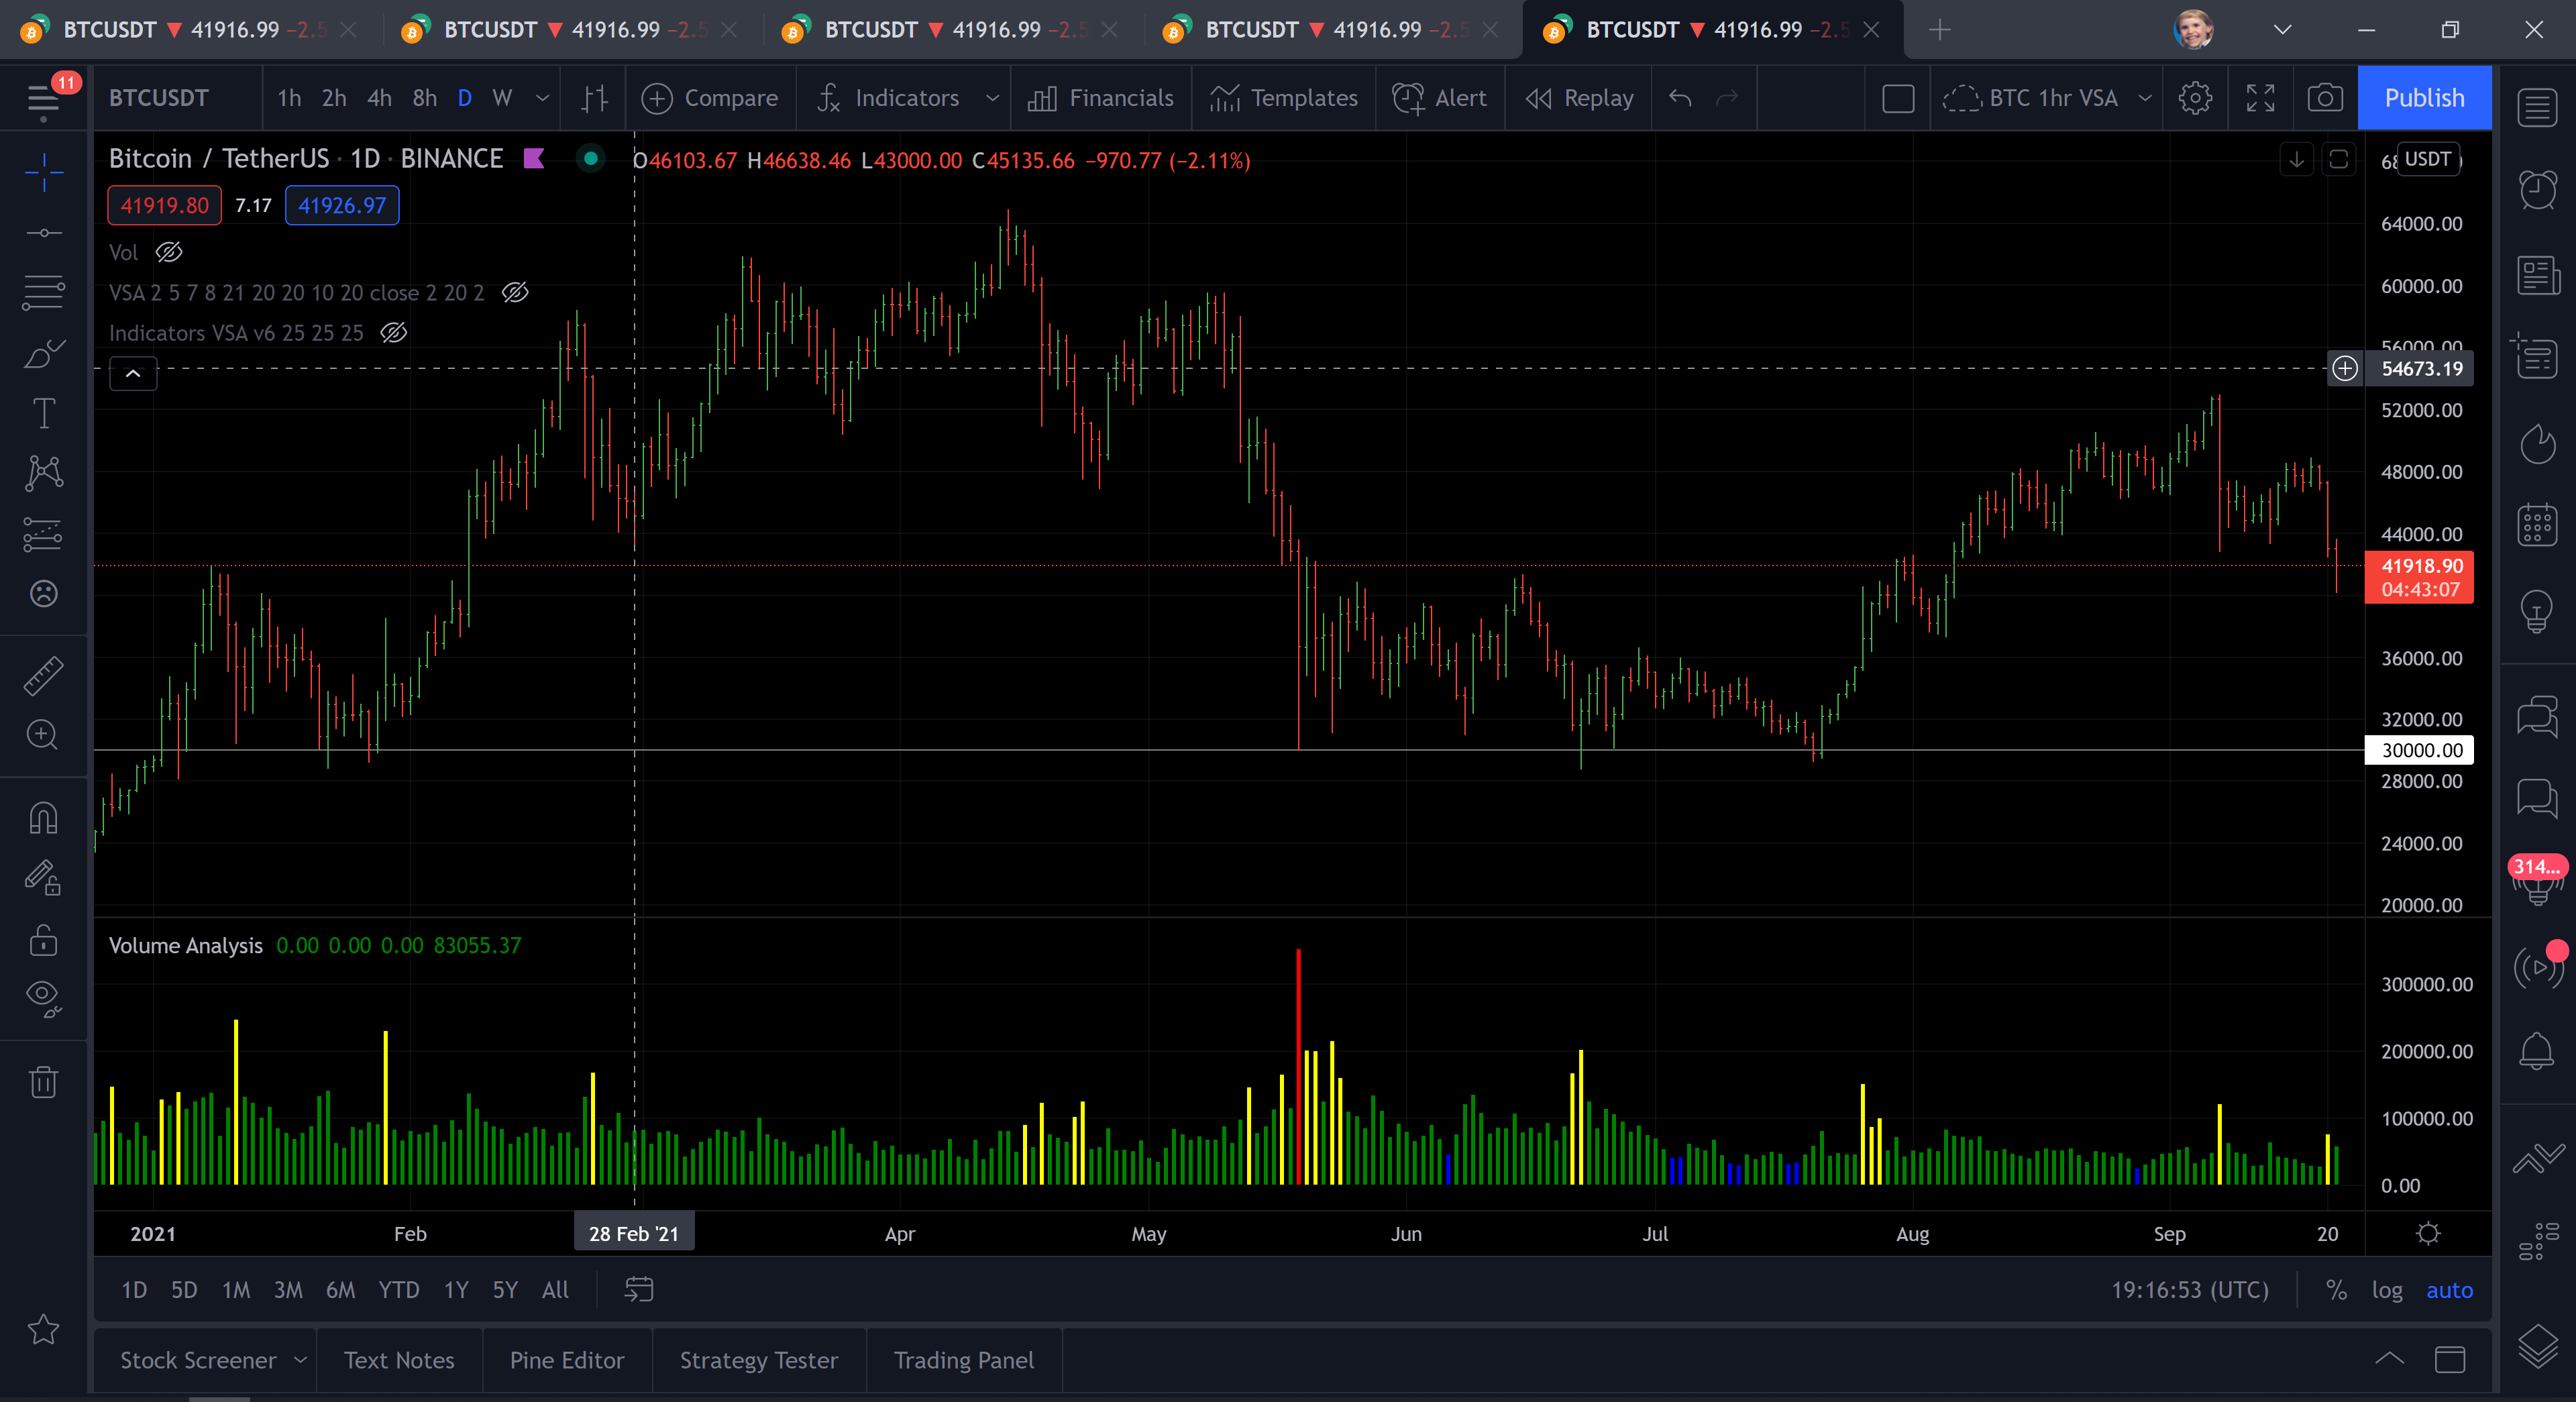
Task: Open BTC 1hr VSA layout dropdown
Action: [2144, 98]
